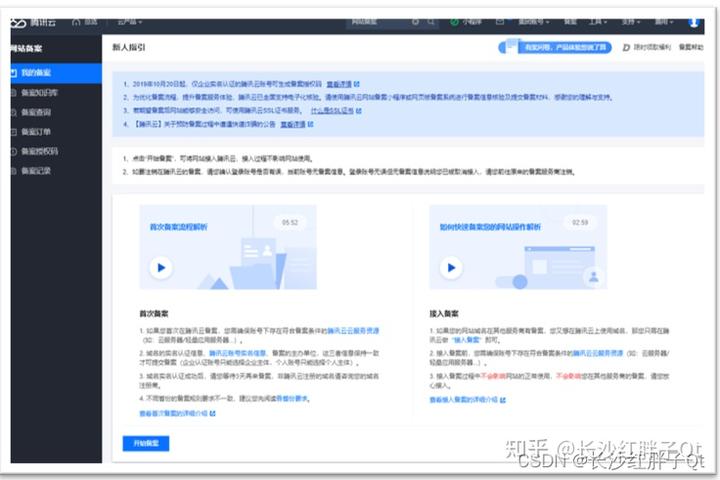The height and width of the screenshot is (480, 720).
Task: Expand the 工具 dropdown in top bar
Action: 598,22
